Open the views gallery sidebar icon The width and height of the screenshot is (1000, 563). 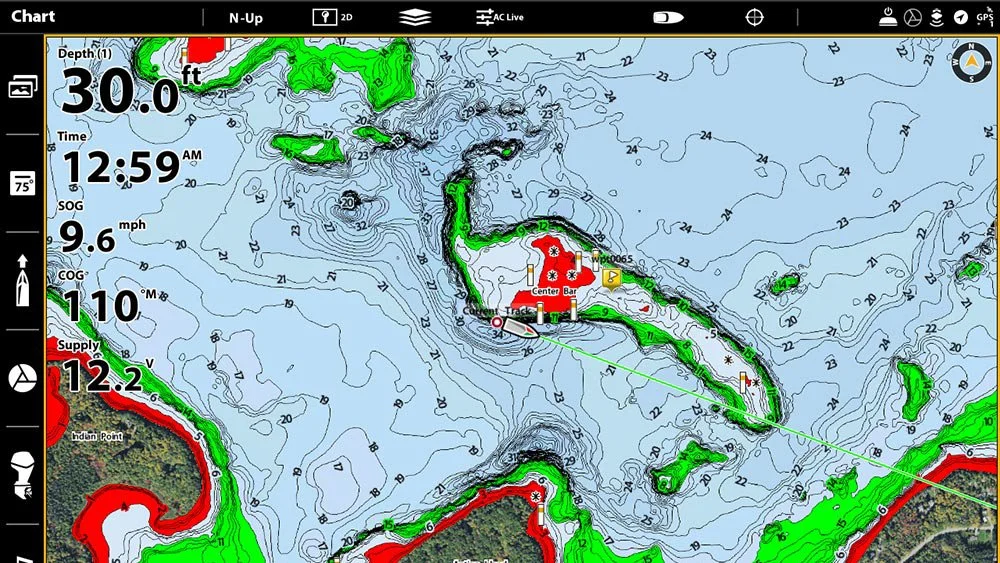(22, 86)
